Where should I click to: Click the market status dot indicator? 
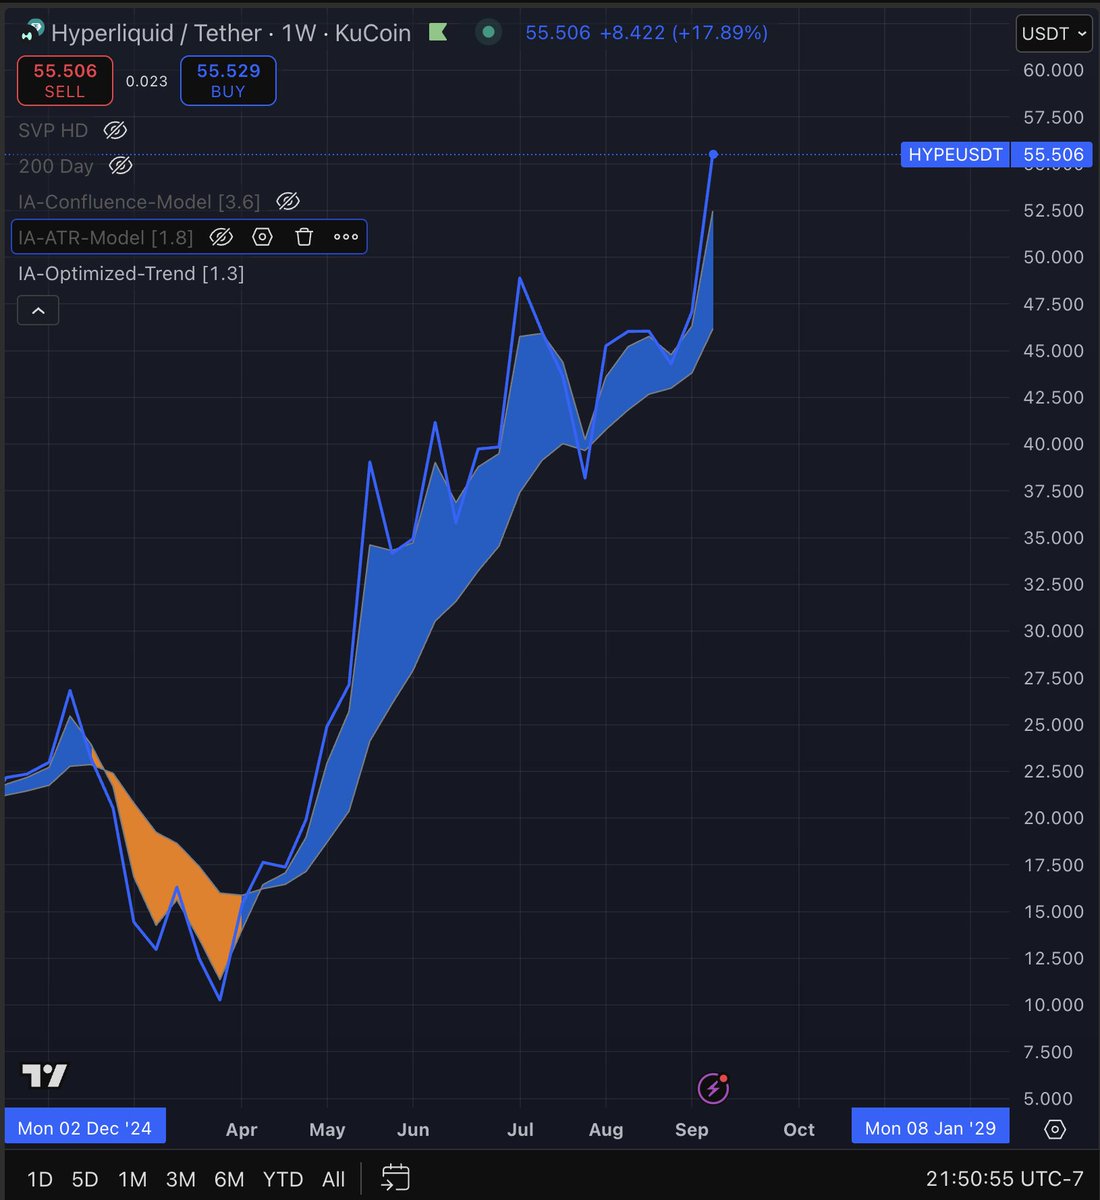[x=488, y=32]
